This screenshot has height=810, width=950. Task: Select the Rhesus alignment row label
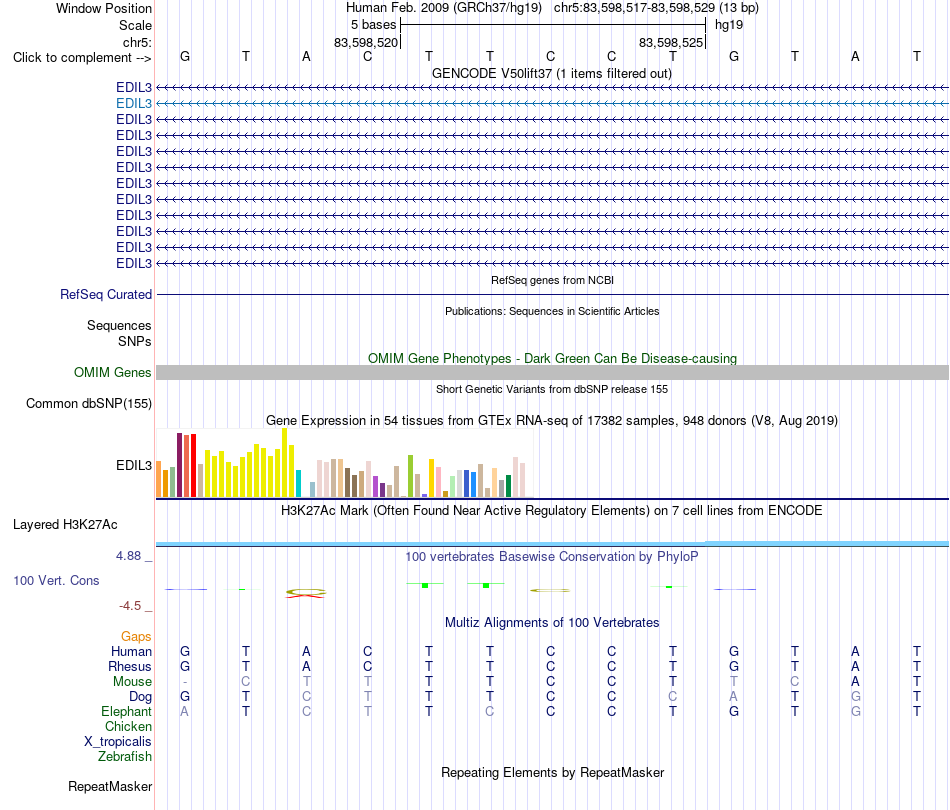(130, 666)
